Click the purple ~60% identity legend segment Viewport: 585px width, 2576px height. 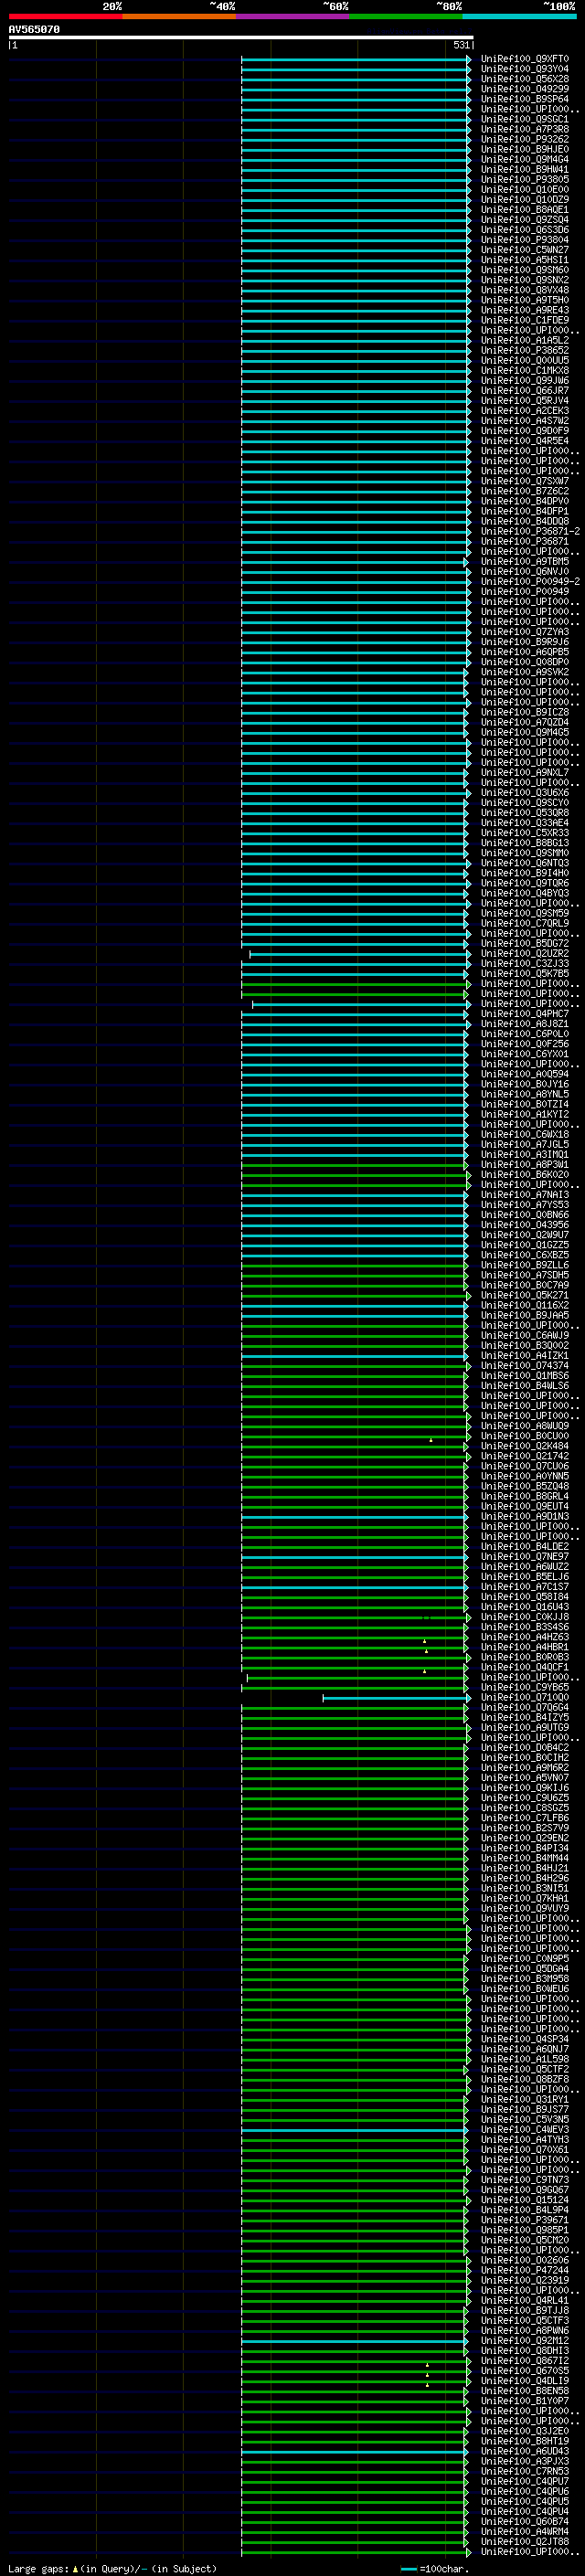point(293,16)
